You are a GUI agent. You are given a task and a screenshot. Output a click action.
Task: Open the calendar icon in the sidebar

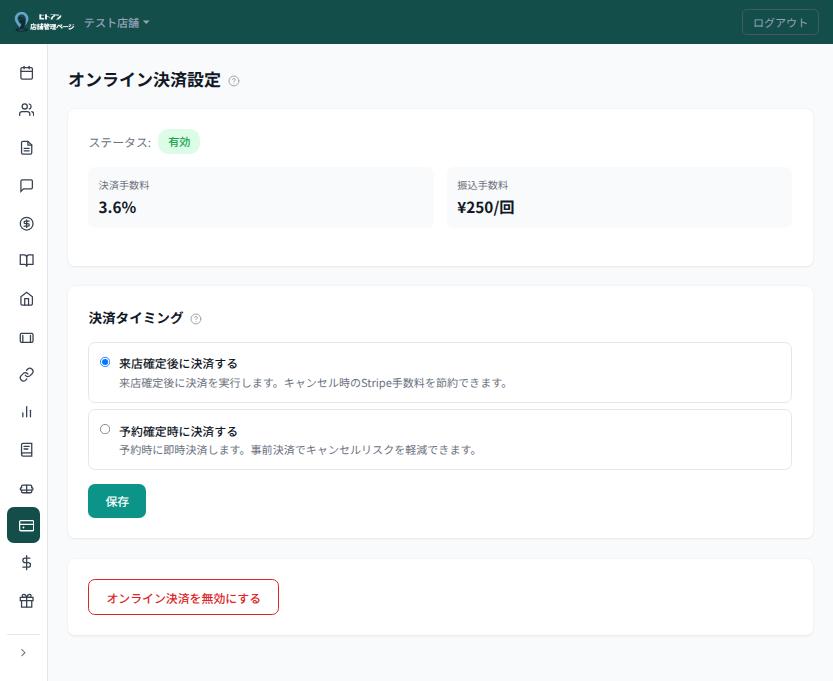tap(26, 73)
